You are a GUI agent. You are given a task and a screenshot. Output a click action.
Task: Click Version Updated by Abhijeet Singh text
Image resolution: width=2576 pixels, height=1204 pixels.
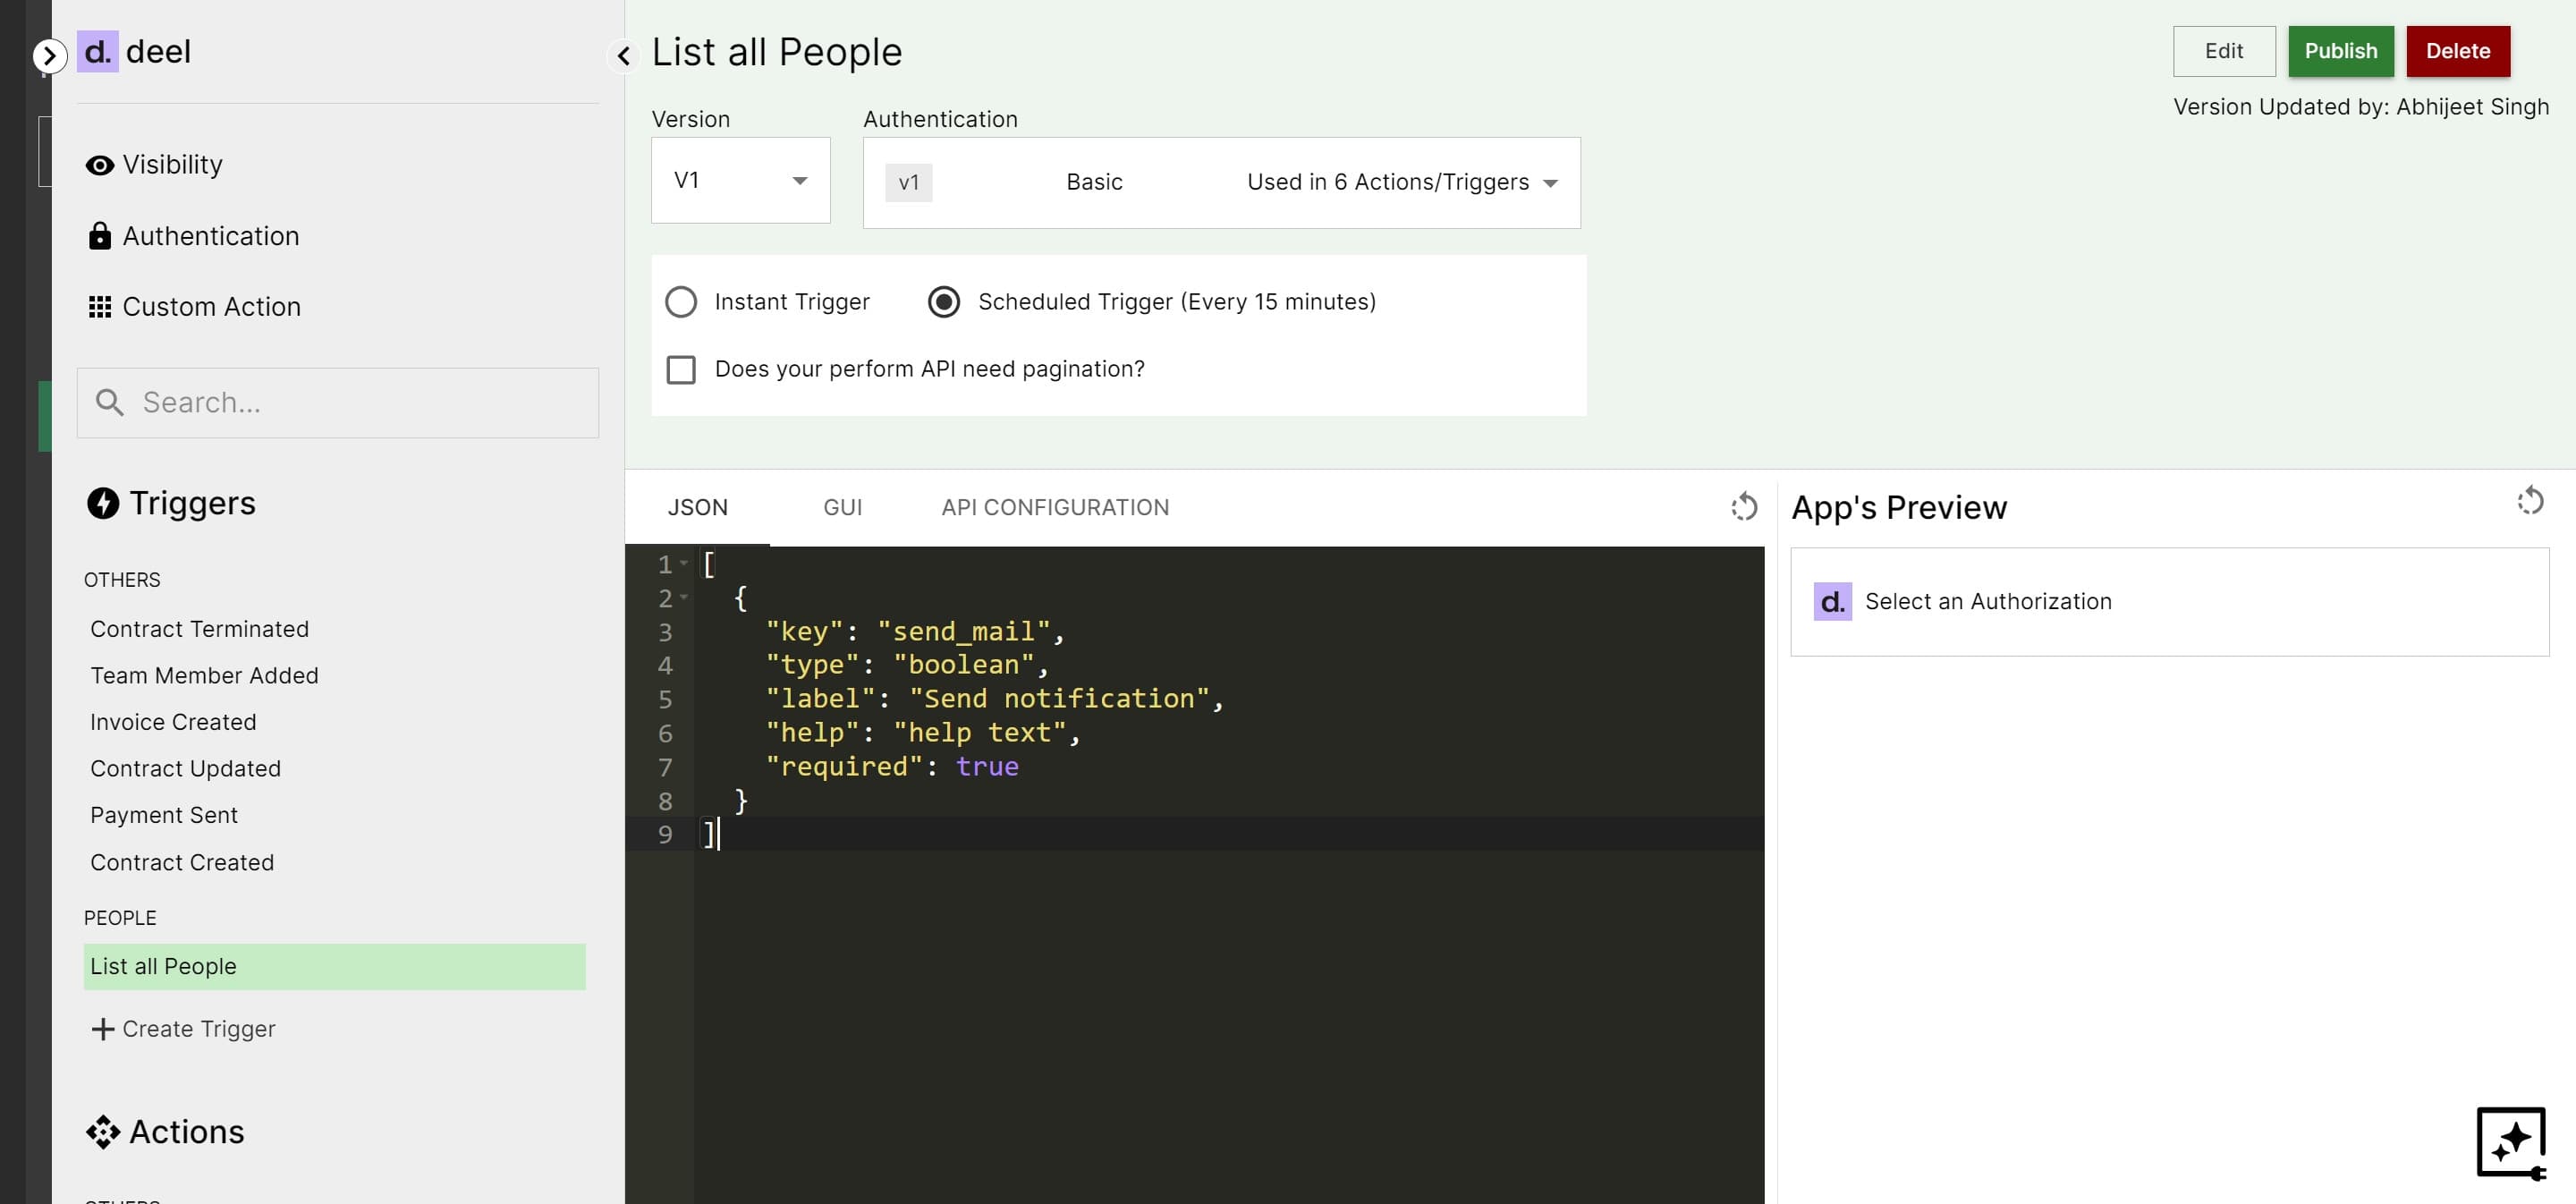click(2361, 107)
